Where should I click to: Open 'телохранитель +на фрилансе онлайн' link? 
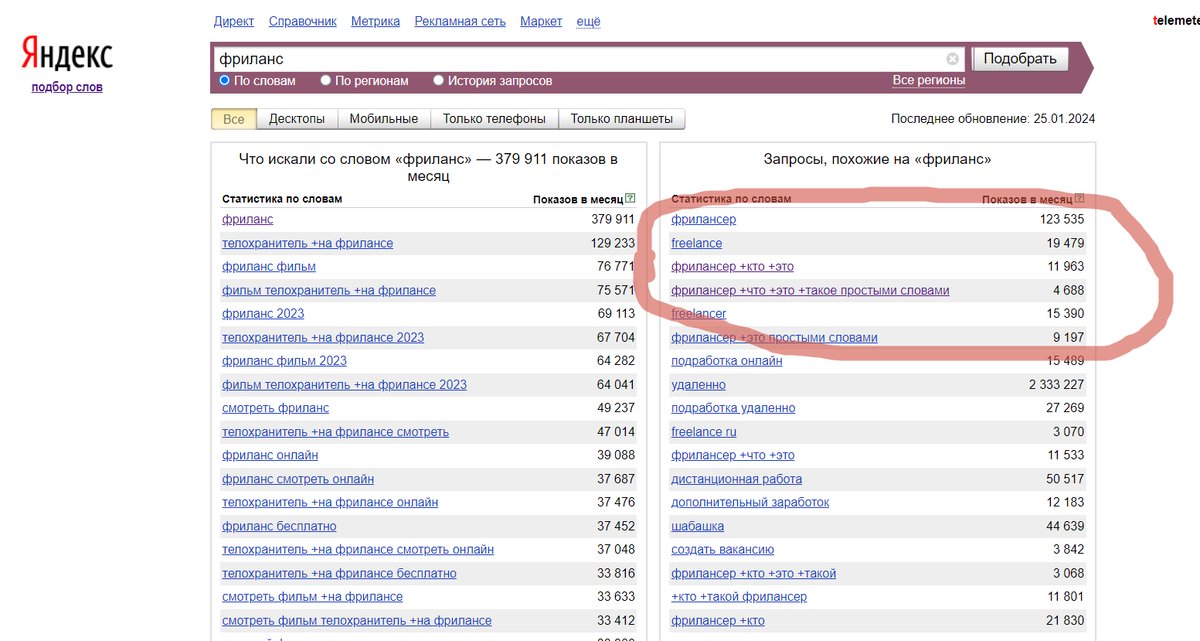[x=330, y=502]
